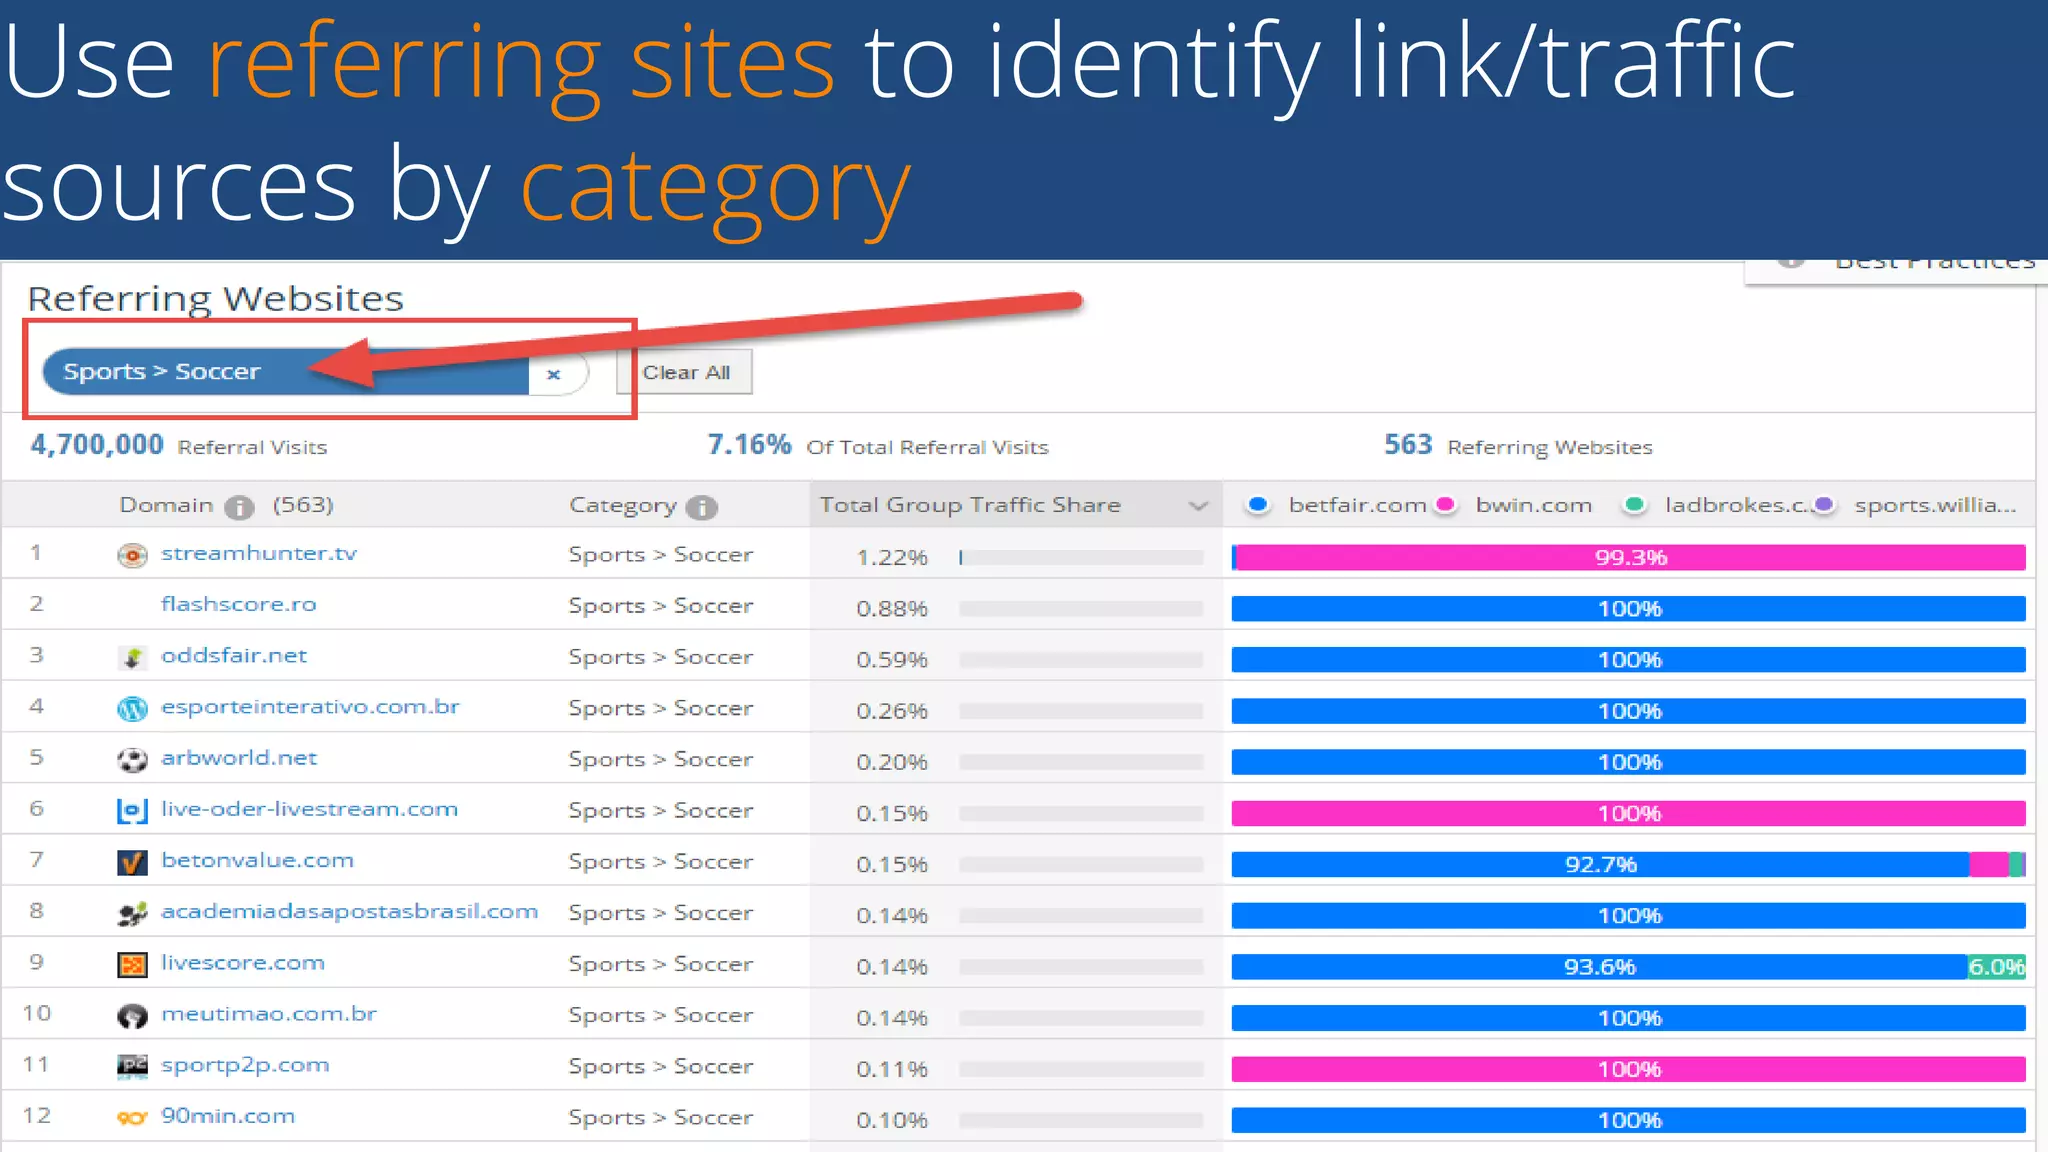Open academiadasapostasbrasil.com domain link
Screen dimensions: 2048x1152
tap(349, 911)
